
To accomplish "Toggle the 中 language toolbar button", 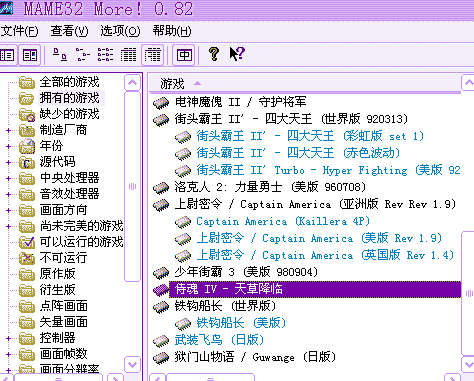I will coord(184,55).
